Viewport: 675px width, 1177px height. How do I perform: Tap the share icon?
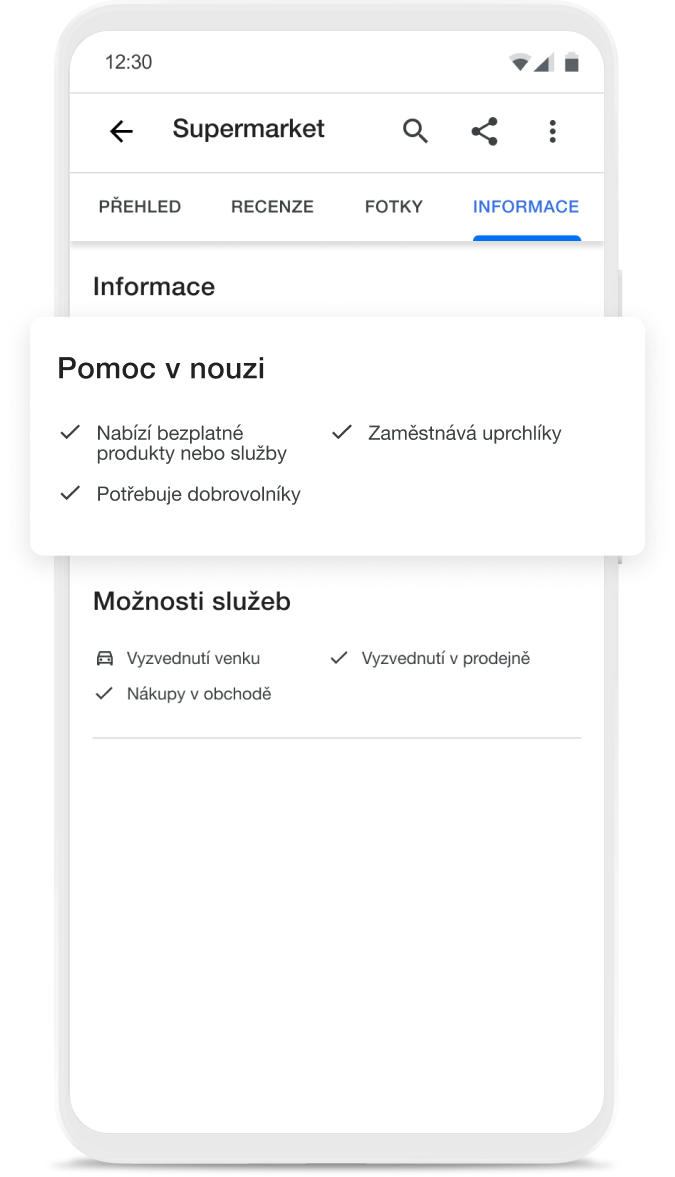point(484,131)
